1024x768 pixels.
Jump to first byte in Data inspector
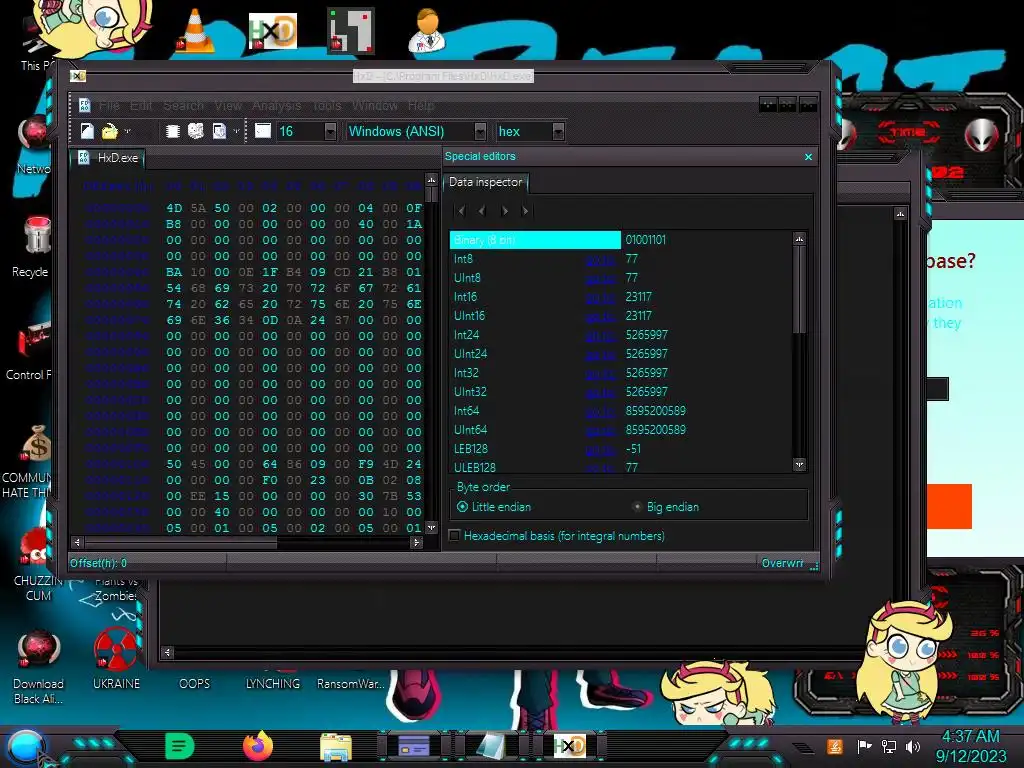pos(461,210)
